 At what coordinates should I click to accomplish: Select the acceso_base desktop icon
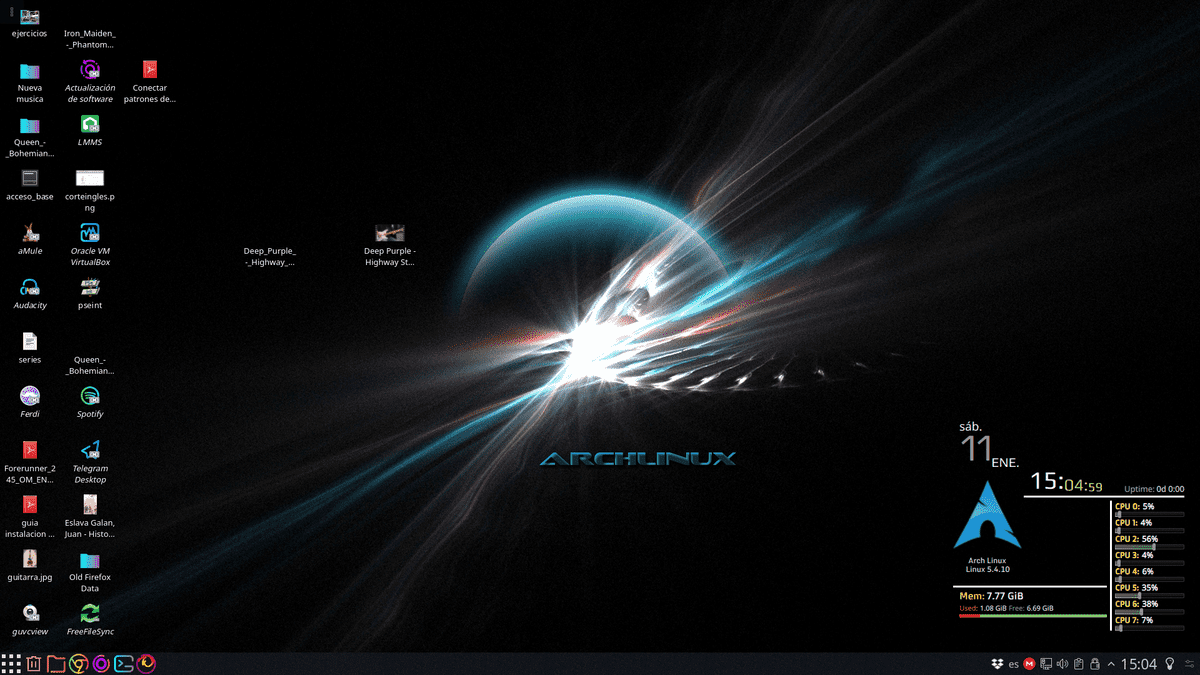click(x=30, y=185)
